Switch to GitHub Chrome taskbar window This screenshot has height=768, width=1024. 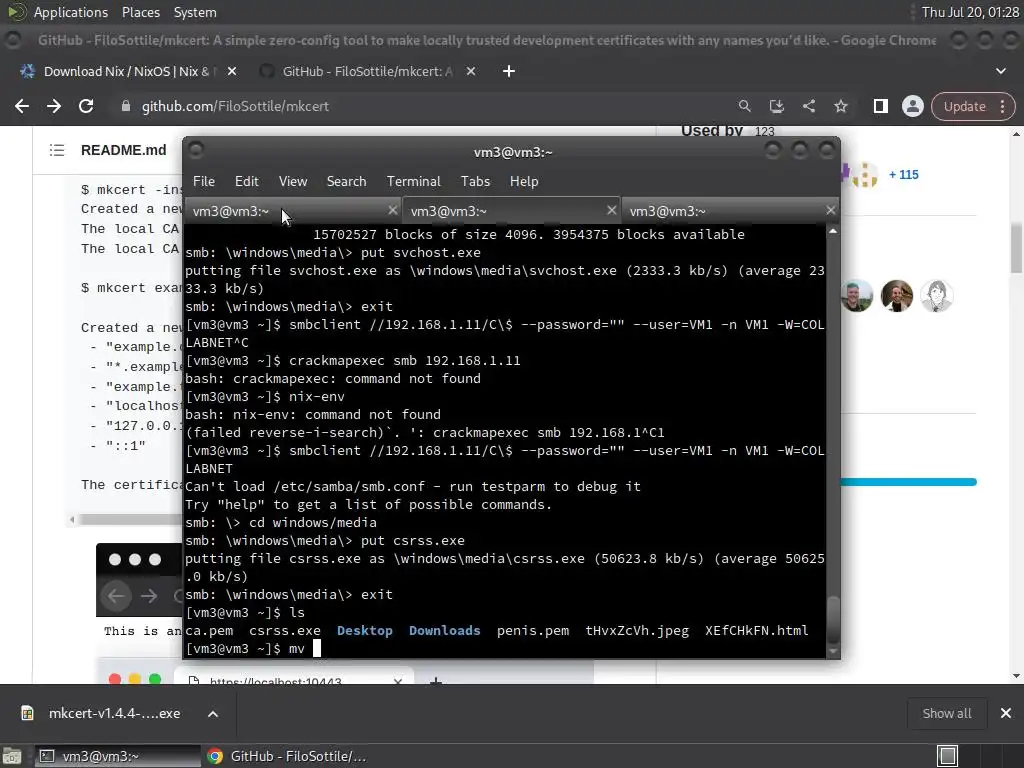(287, 756)
